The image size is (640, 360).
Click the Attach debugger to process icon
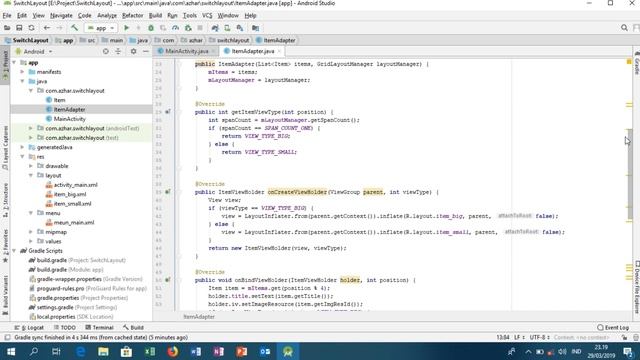(x=188, y=28)
